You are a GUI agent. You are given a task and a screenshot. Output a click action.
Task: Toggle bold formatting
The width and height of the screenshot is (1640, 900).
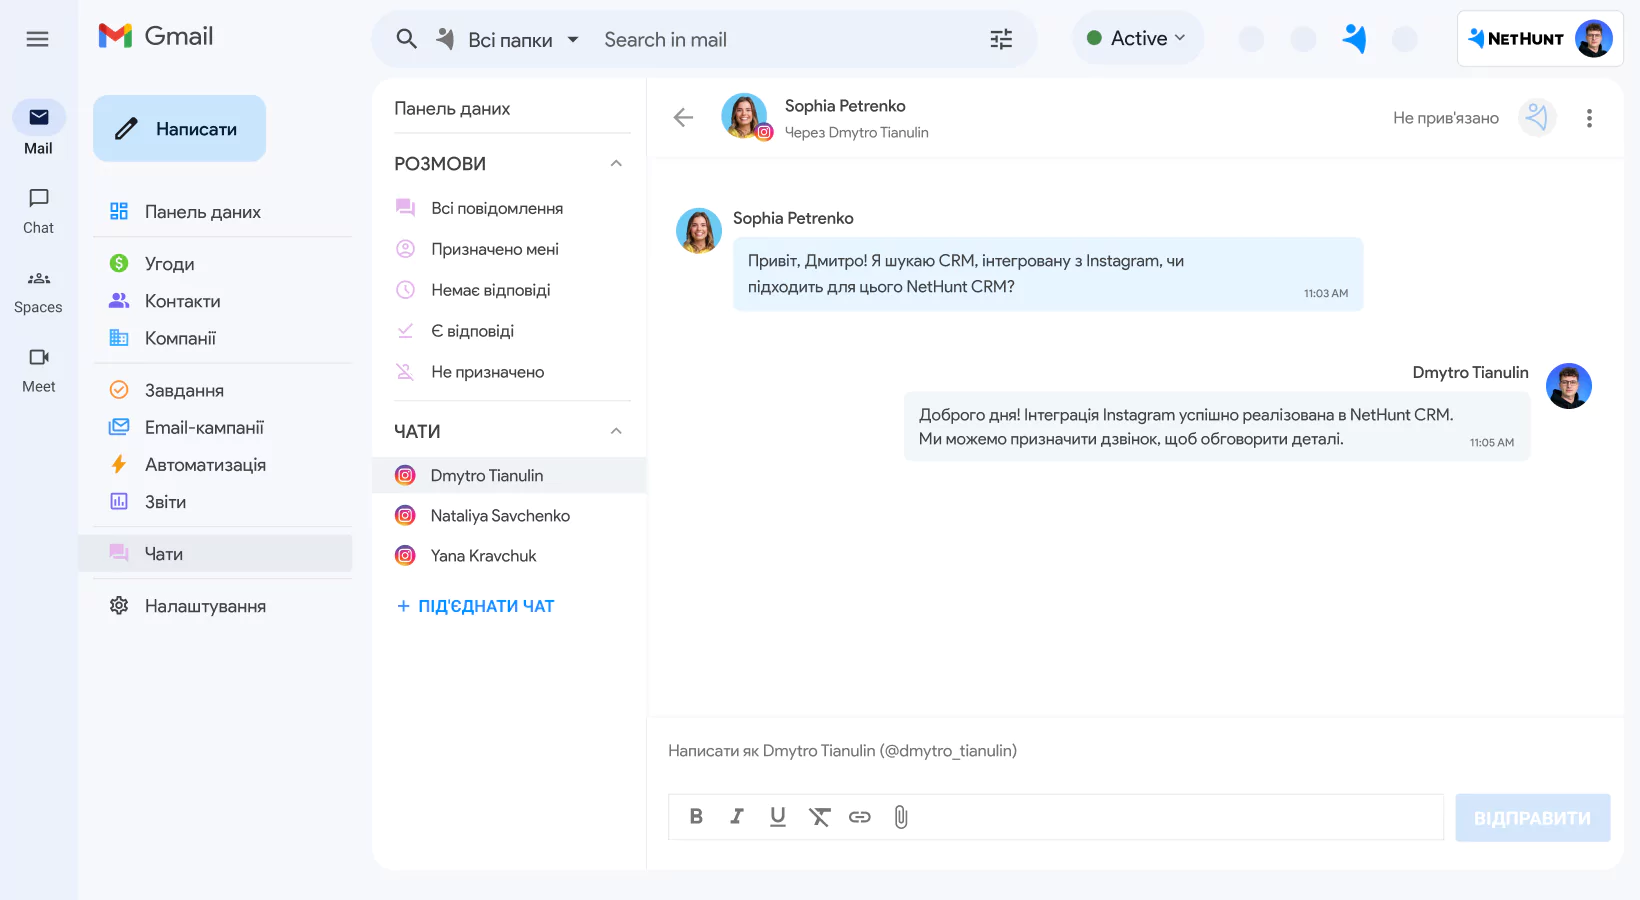pyautogui.click(x=696, y=817)
